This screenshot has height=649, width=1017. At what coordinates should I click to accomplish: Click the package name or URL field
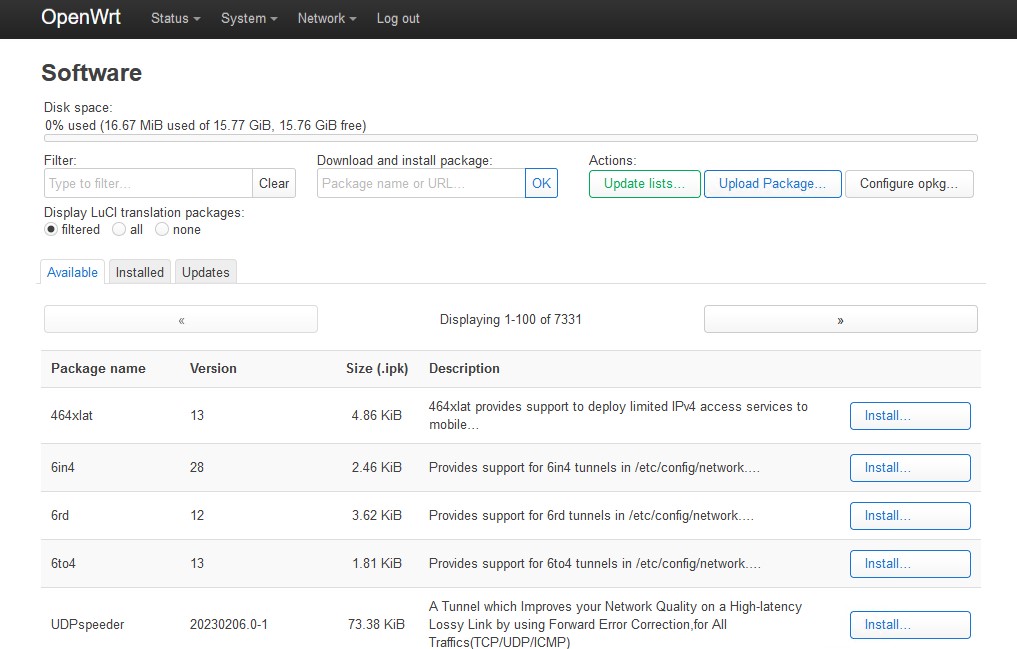tap(421, 183)
